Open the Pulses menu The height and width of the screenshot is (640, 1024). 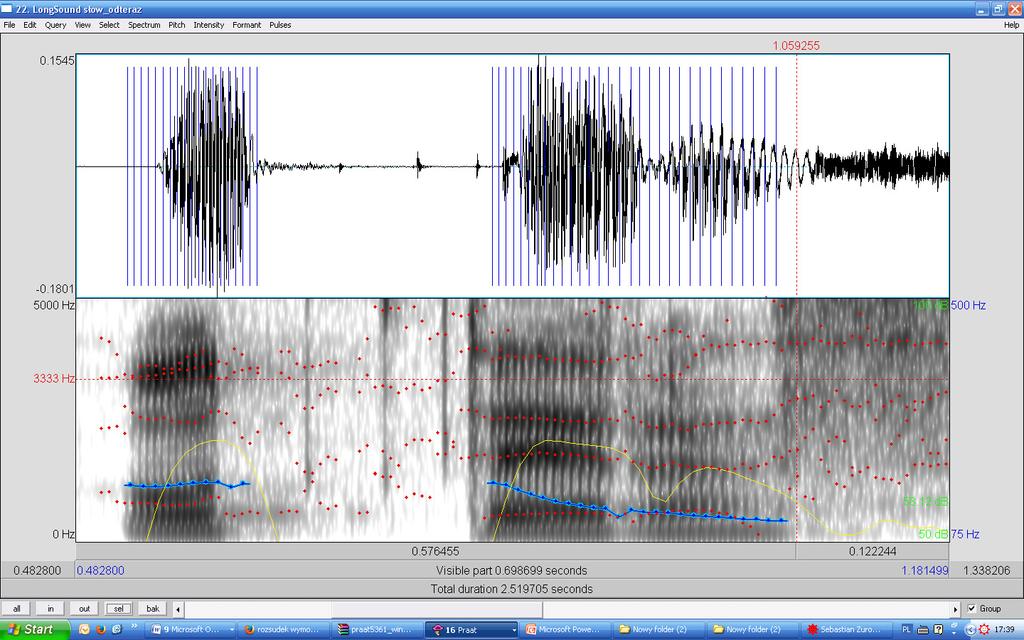tap(280, 25)
